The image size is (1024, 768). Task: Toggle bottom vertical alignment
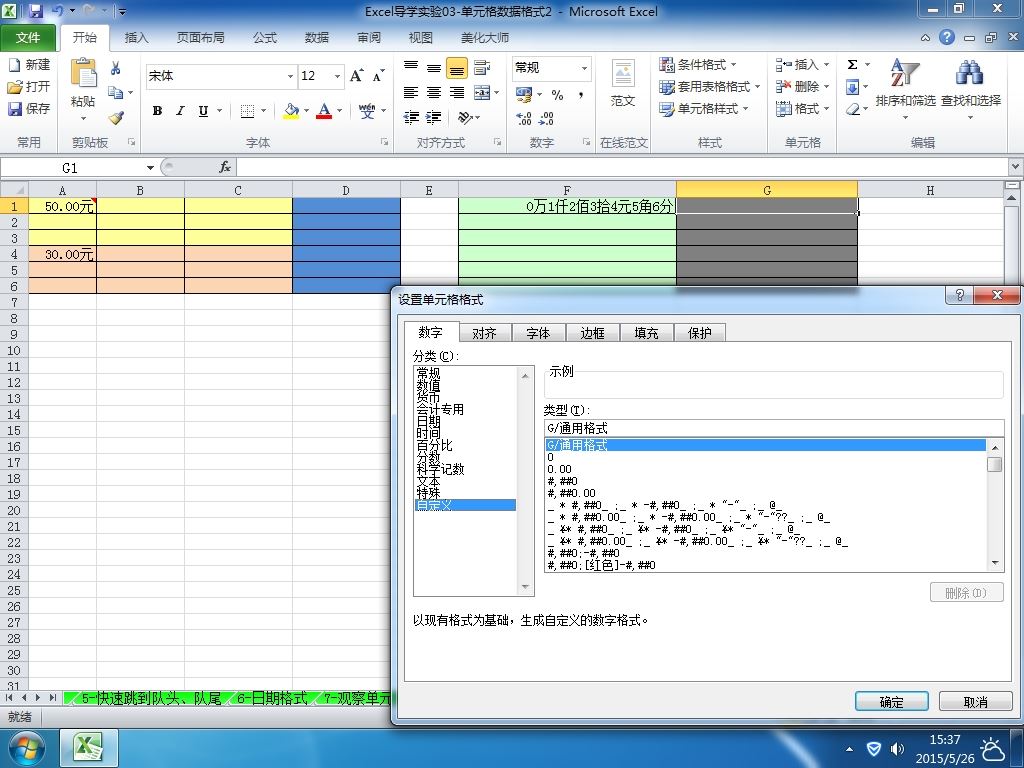pyautogui.click(x=457, y=67)
